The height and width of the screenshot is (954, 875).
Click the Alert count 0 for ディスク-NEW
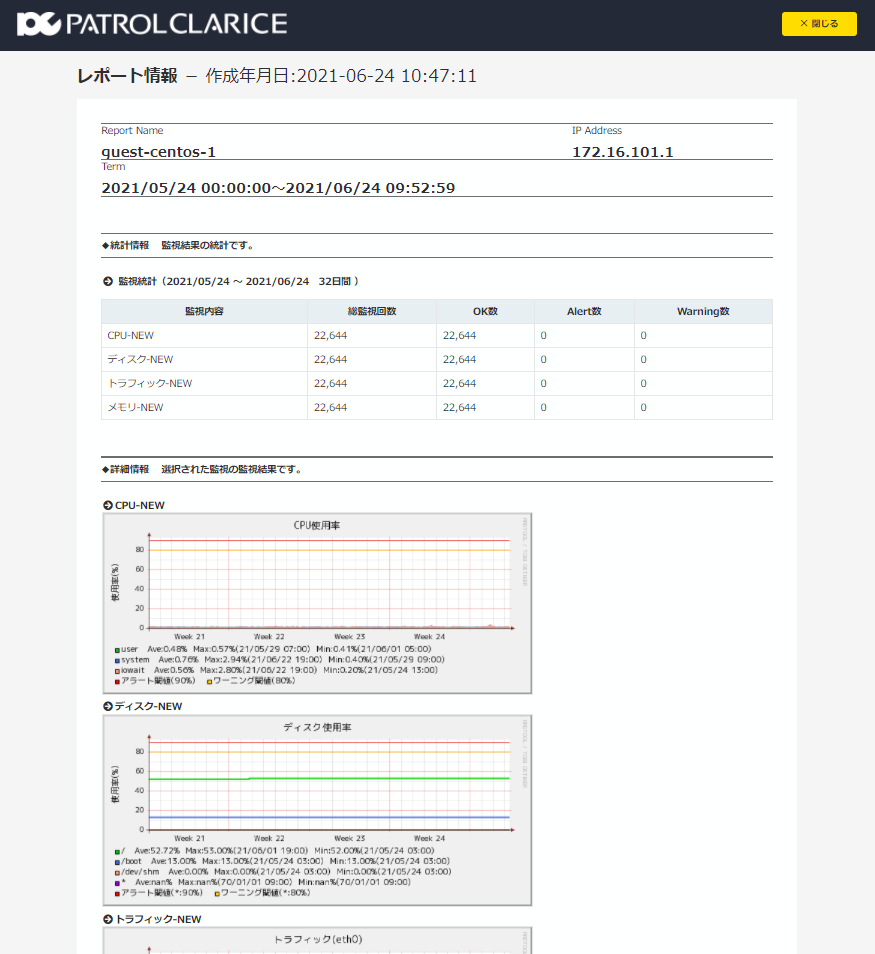tap(543, 360)
